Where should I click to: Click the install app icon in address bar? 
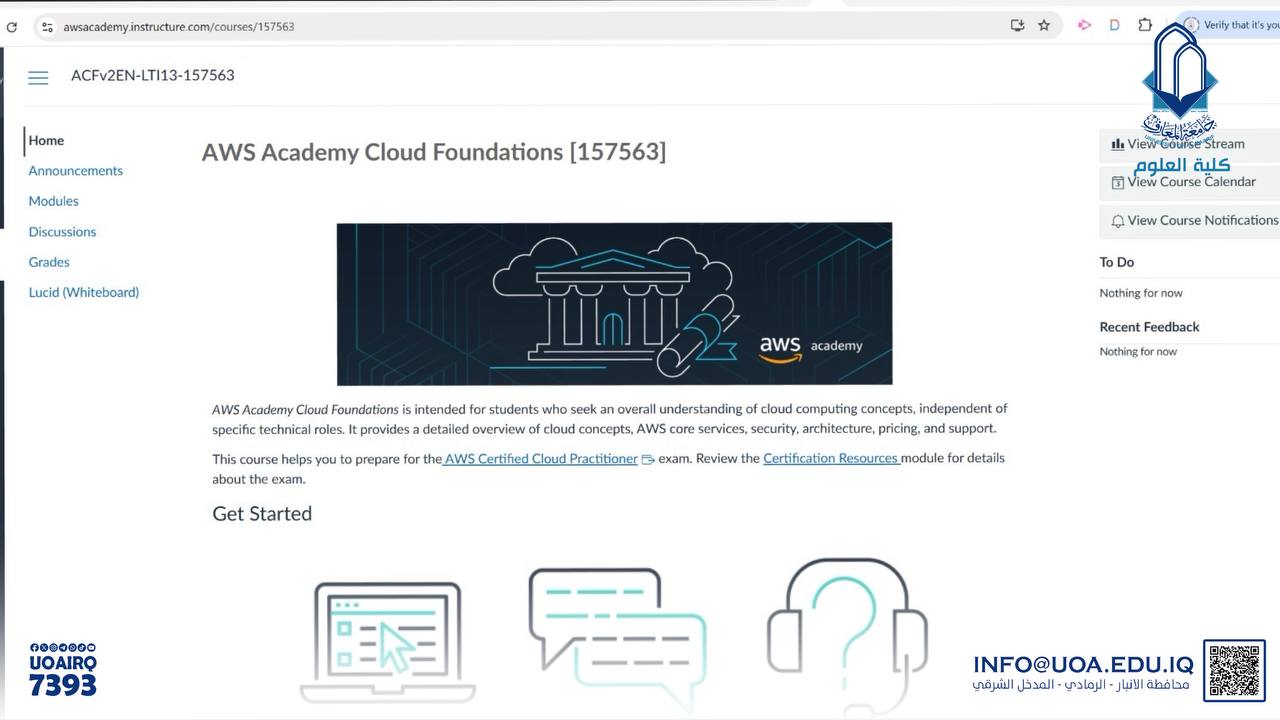[1017, 26]
